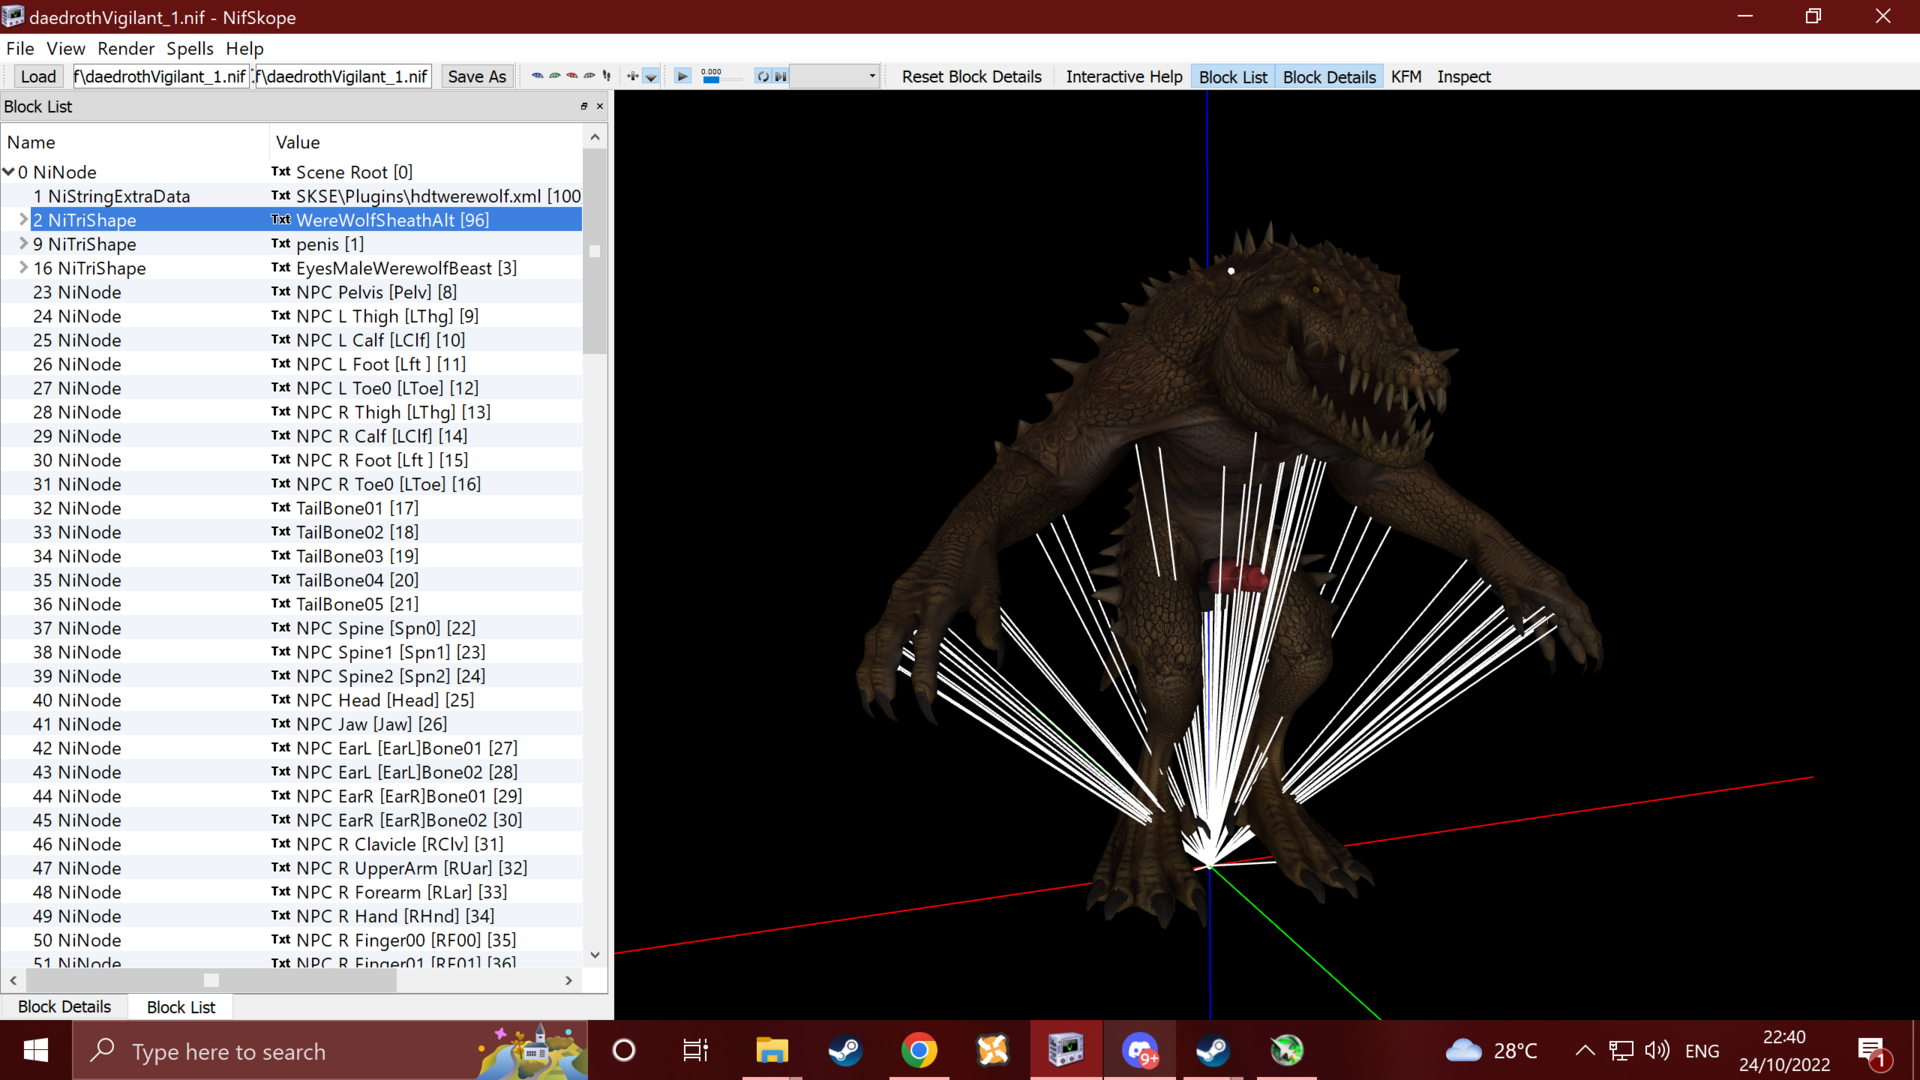The height and width of the screenshot is (1080, 1920).
Task: Click Txt icon beside EyesMaleWerewolfBeast
Action: click(x=281, y=268)
